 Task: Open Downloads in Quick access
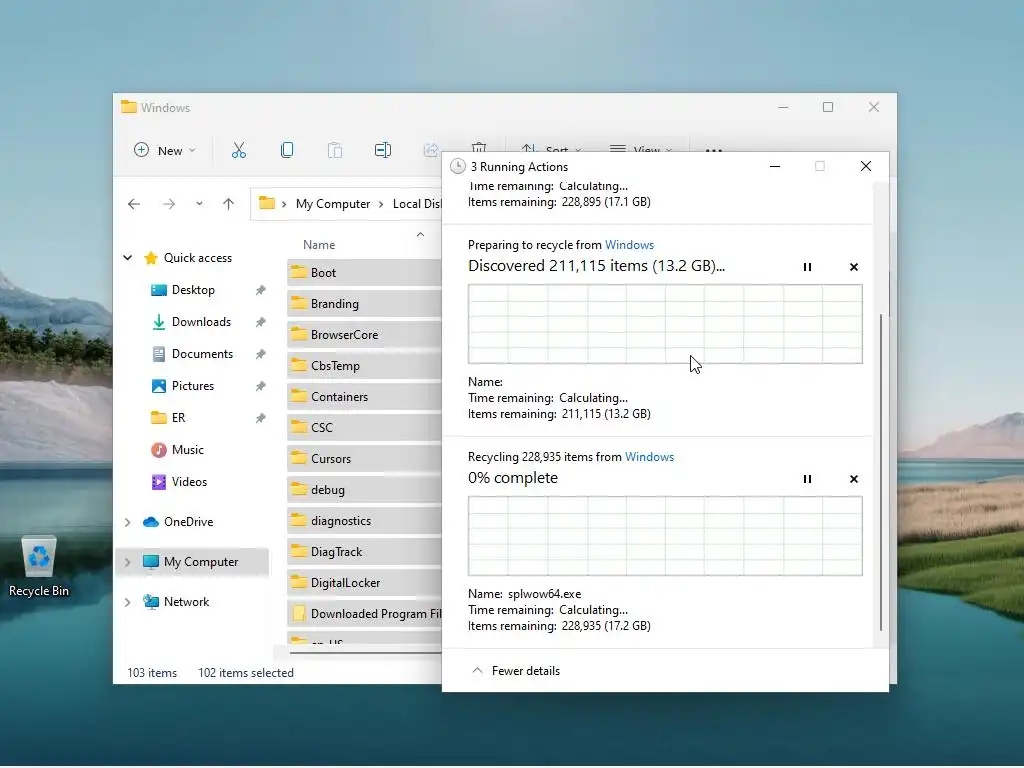coord(201,322)
